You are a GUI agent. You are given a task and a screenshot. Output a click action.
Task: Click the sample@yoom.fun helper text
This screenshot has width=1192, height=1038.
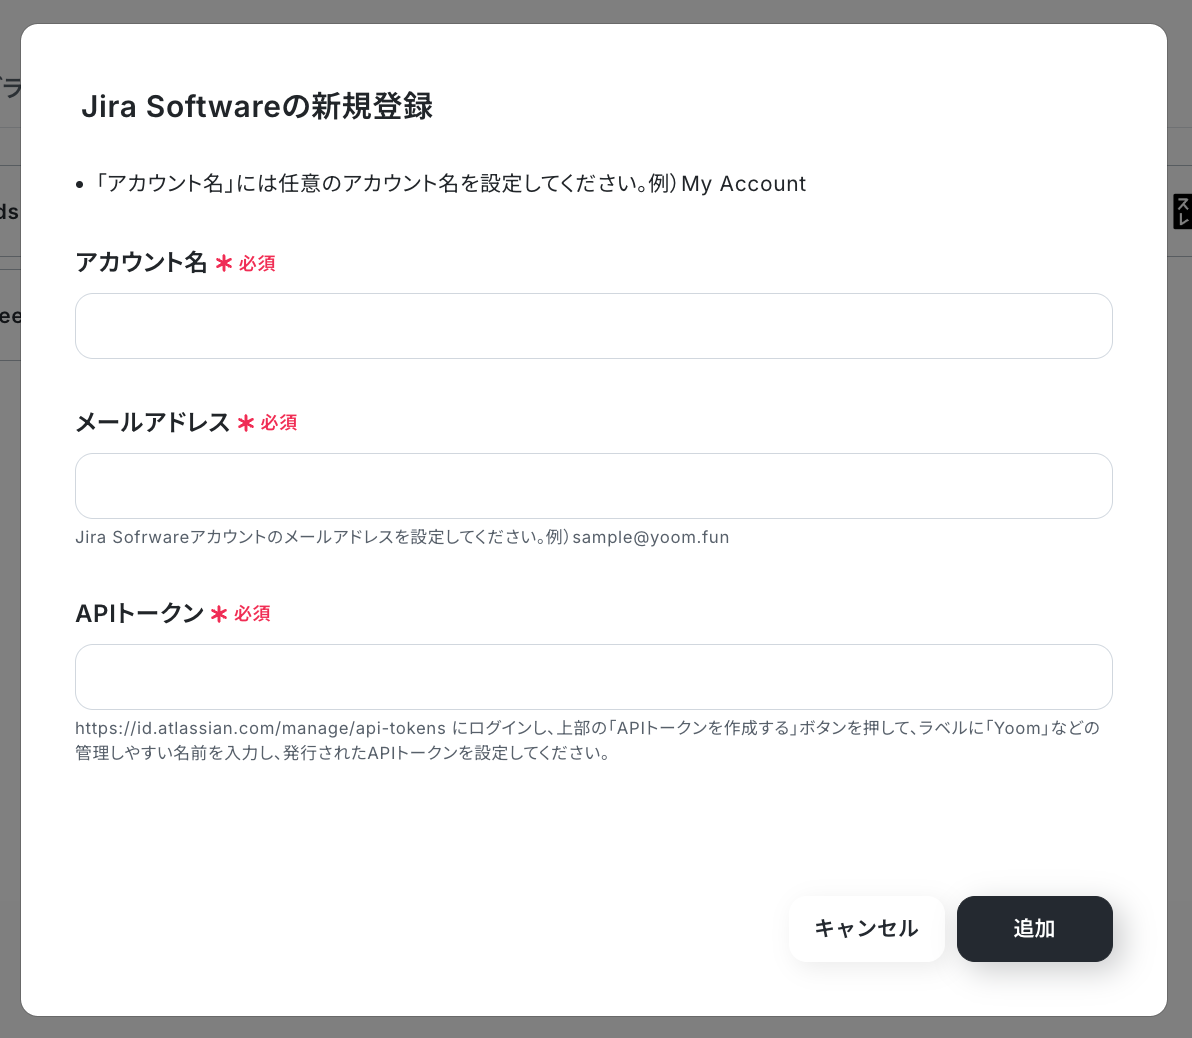(402, 538)
